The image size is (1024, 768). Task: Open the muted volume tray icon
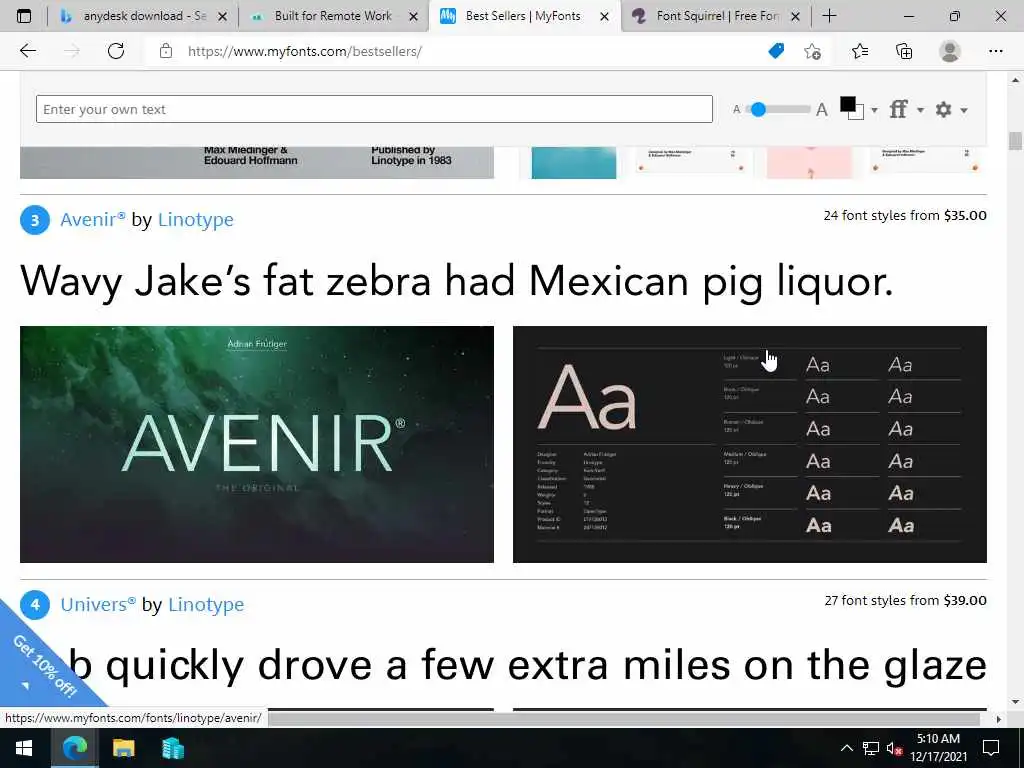[894, 748]
